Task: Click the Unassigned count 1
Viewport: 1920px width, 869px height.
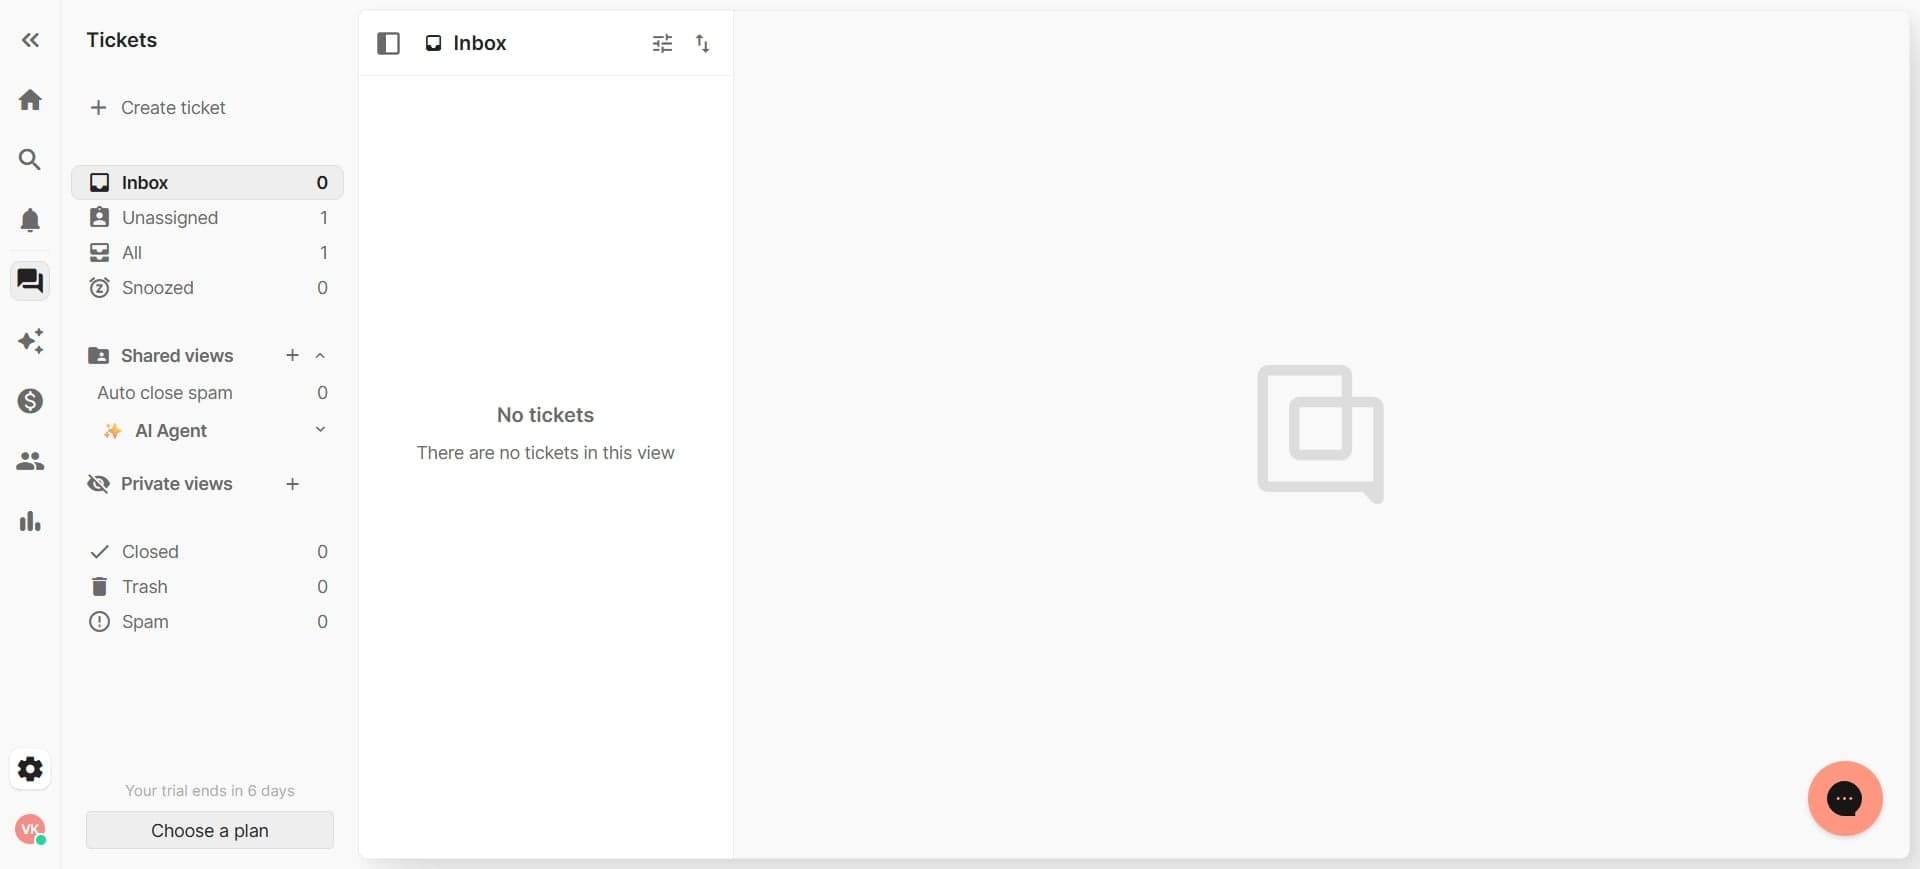Action: [323, 218]
